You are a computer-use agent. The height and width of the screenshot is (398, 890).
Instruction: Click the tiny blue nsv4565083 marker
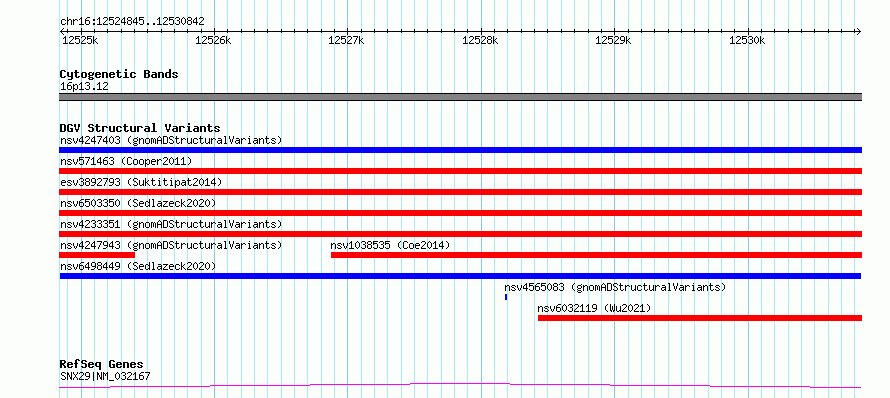[x=506, y=297]
